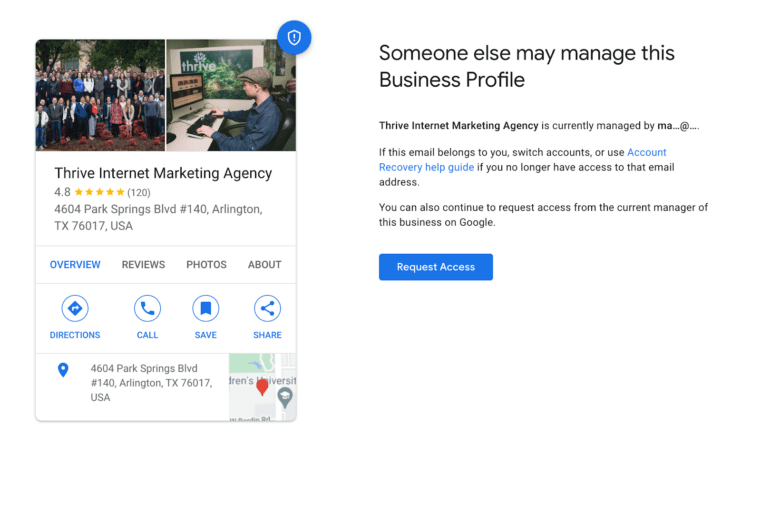Open the photo of the man at a computer
761x517 pixels.
tap(231, 95)
